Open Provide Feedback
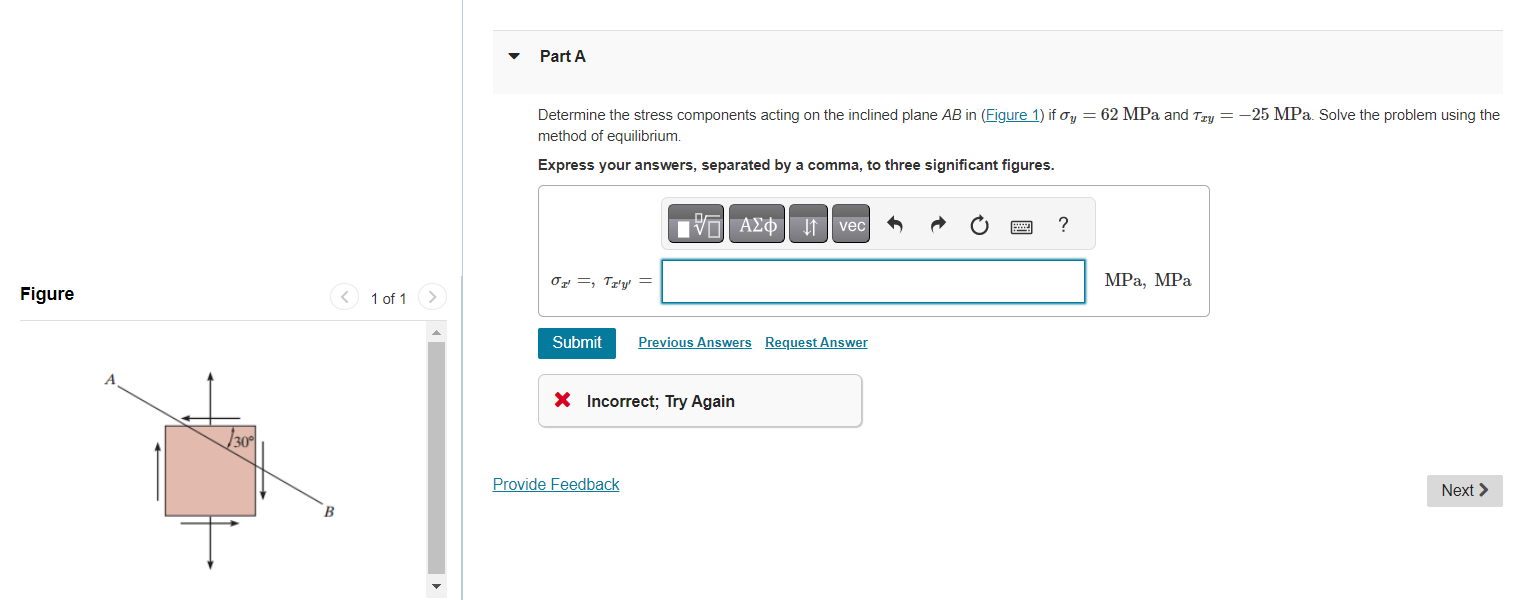This screenshot has height=600, width=1516. coord(556,484)
